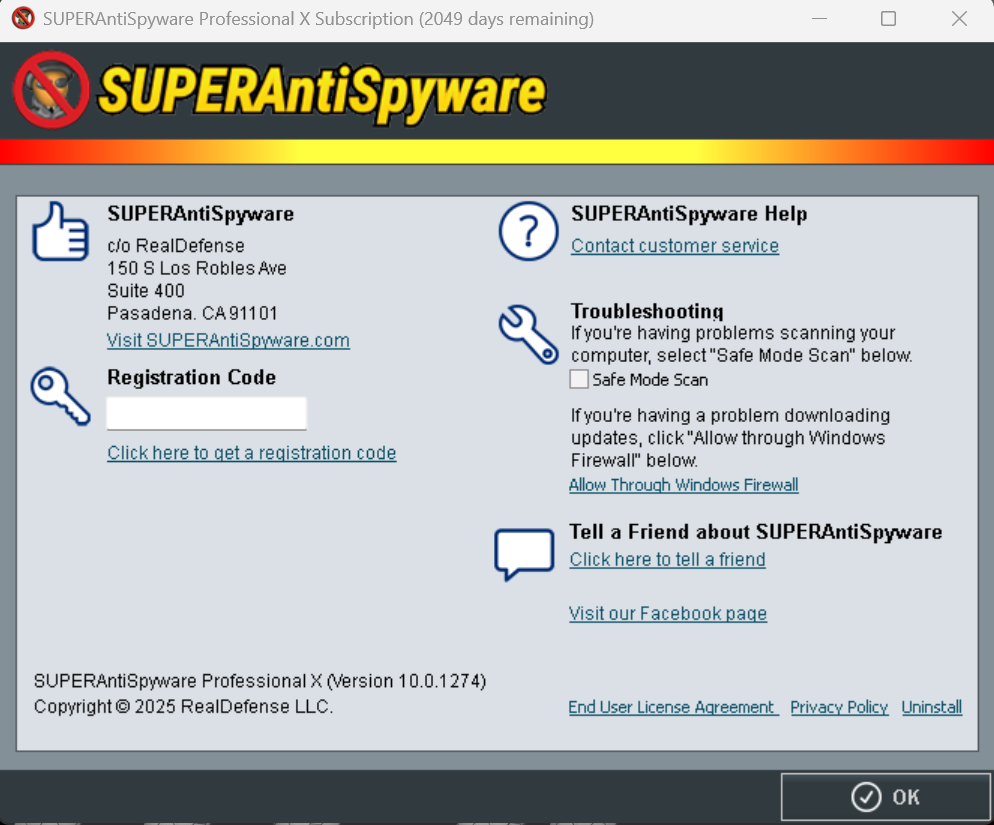
Task: Focus the Registration Code input field
Action: click(x=207, y=413)
